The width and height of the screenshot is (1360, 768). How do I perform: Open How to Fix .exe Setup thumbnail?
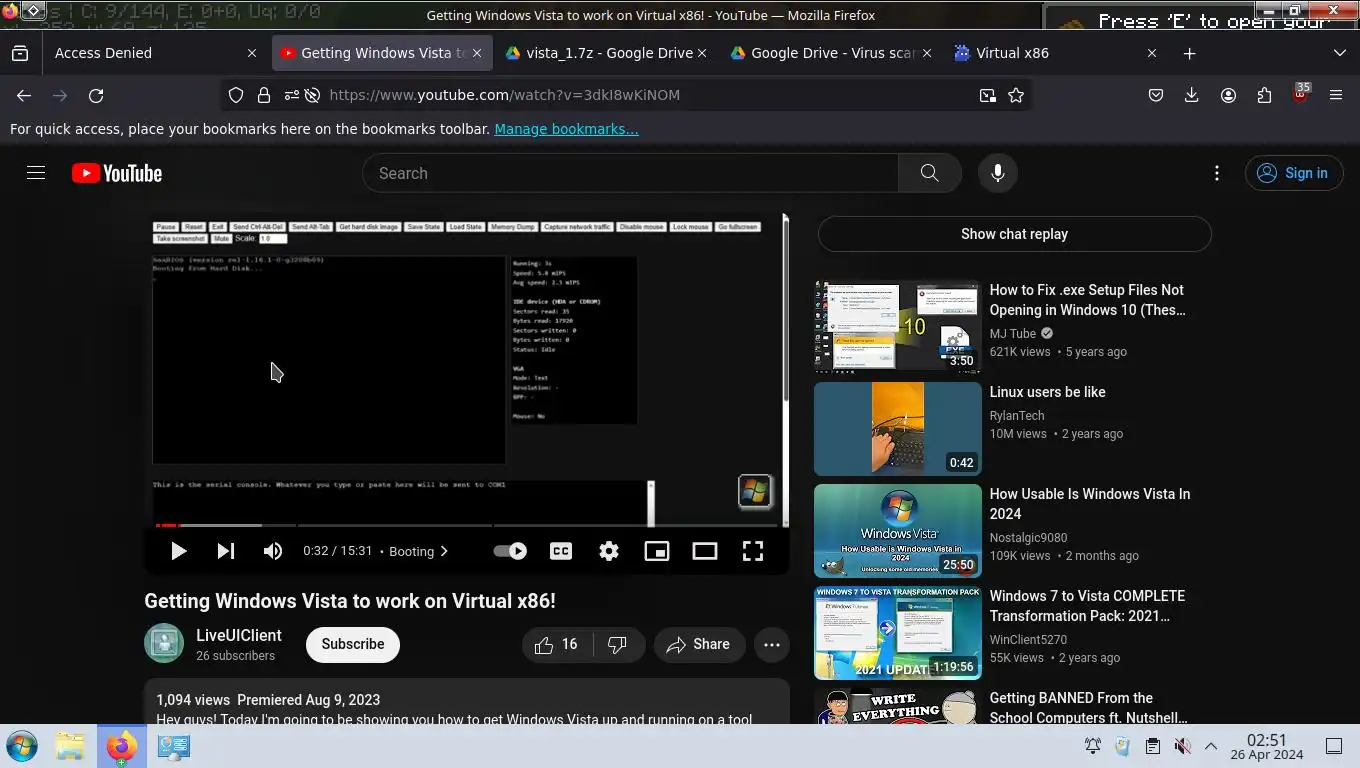point(897,327)
